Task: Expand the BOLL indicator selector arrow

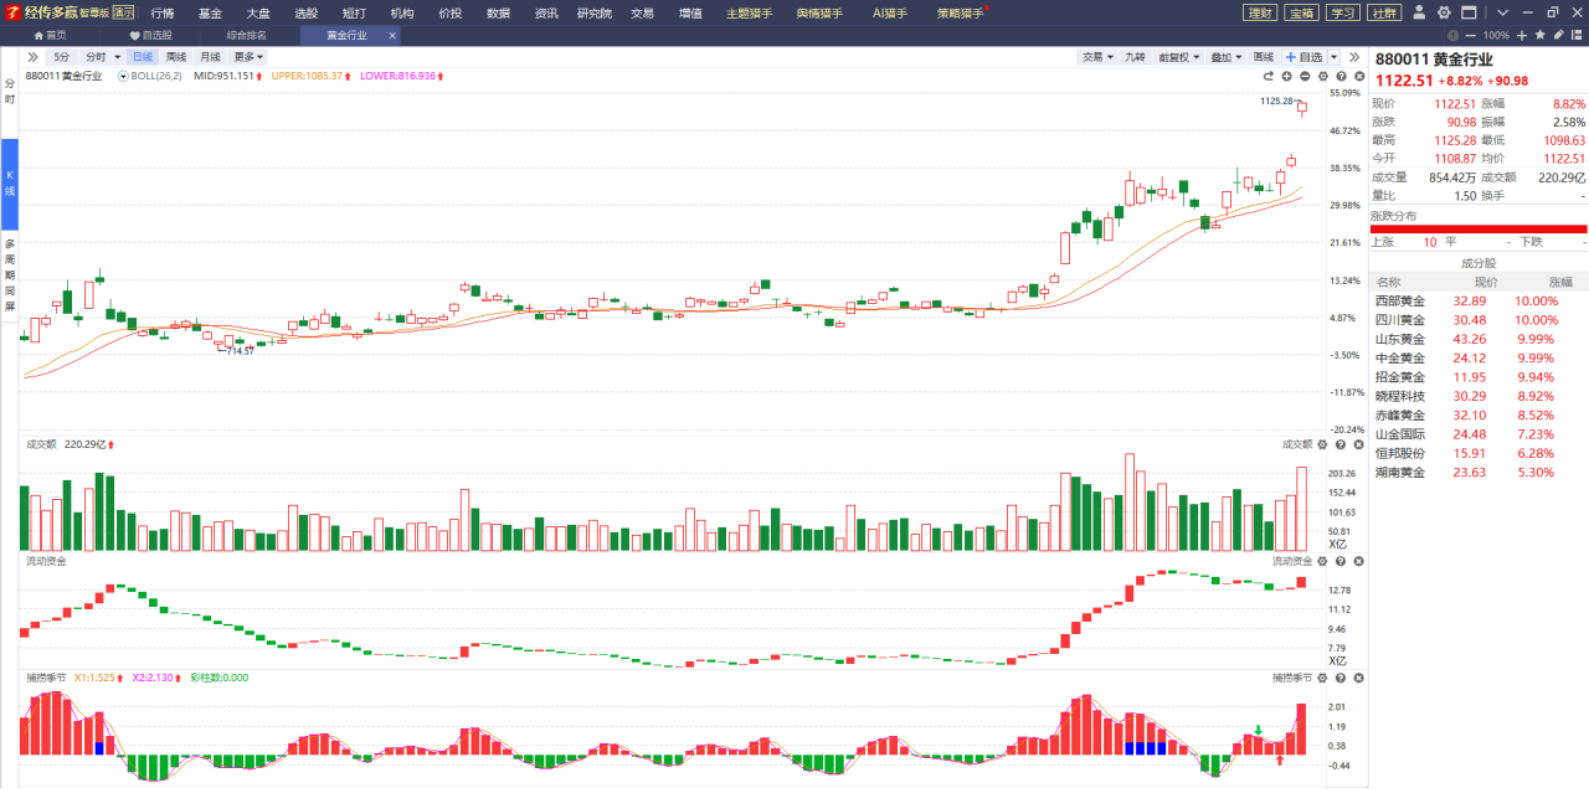Action: pyautogui.click(x=123, y=76)
